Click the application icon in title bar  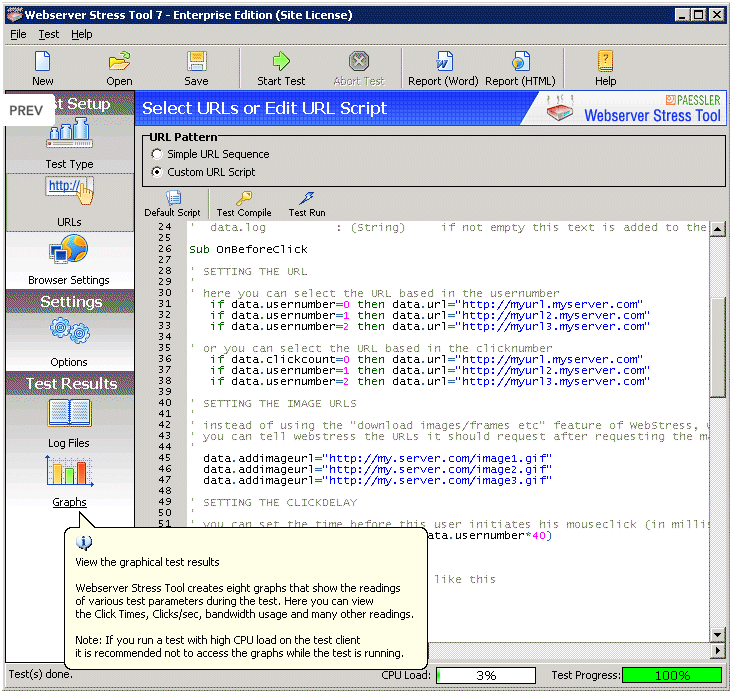[14, 15]
